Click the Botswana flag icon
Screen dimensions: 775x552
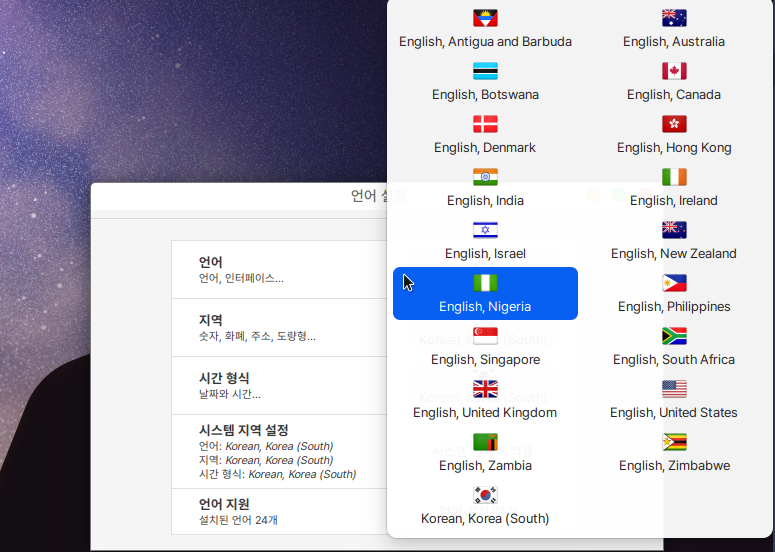(x=485, y=71)
